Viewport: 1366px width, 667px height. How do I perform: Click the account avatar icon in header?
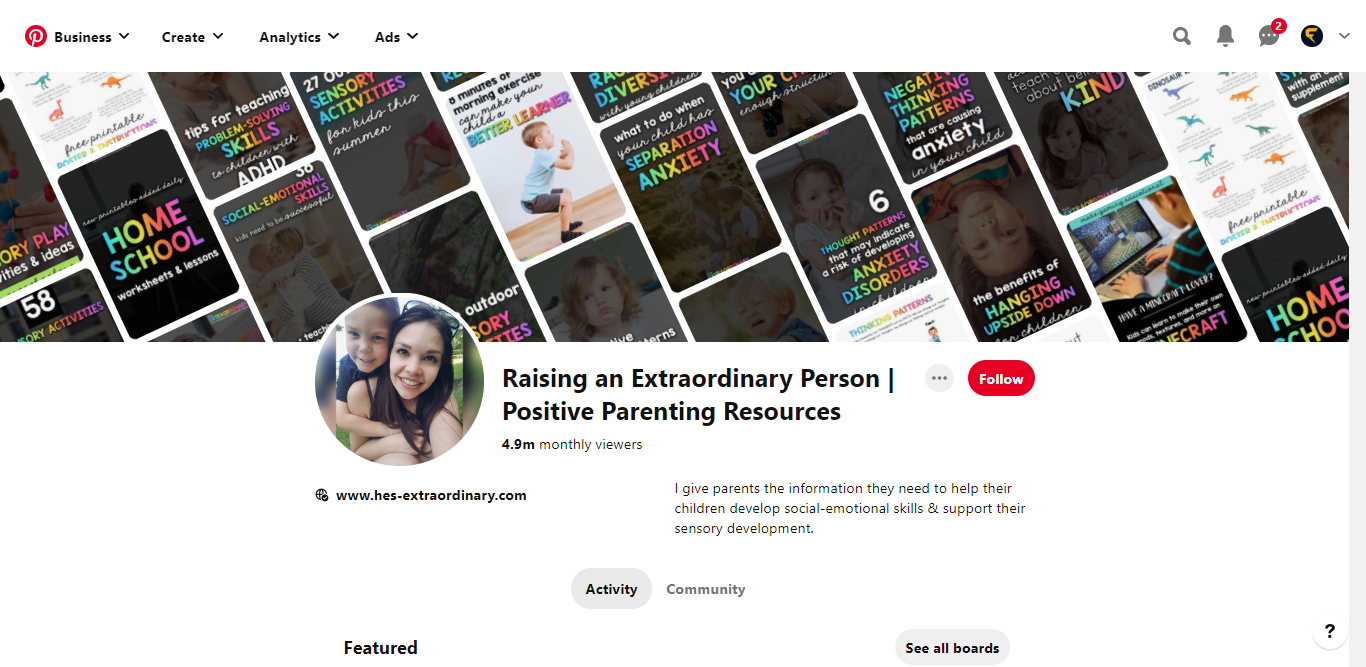tap(1312, 36)
